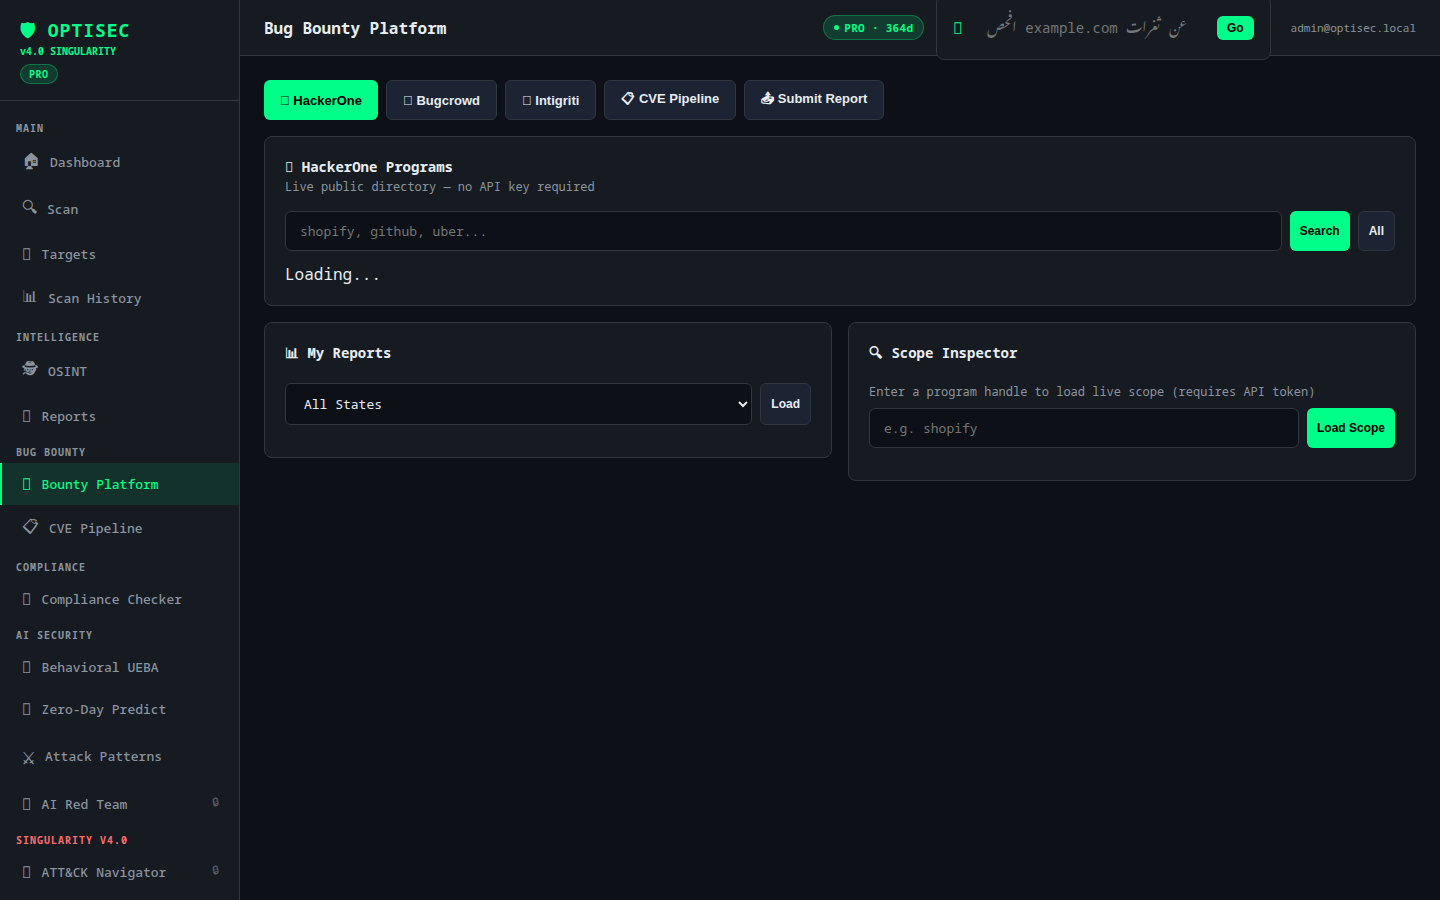Click the Scan magnifier icon in sidebar
This screenshot has height=900, width=1440.
pyautogui.click(x=30, y=207)
